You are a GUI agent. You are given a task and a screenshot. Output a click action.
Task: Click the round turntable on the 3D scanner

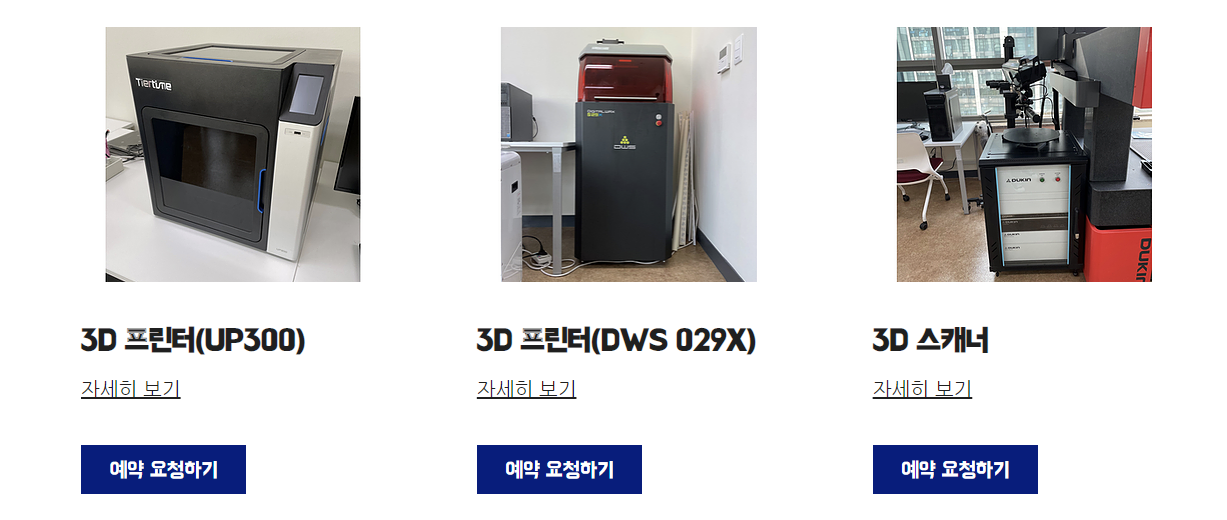tap(1032, 133)
